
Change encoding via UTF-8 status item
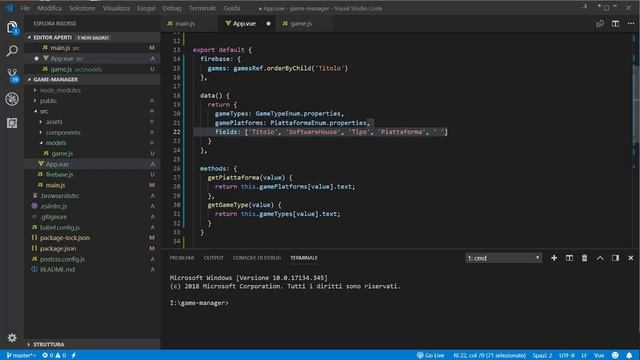pyautogui.click(x=567, y=356)
